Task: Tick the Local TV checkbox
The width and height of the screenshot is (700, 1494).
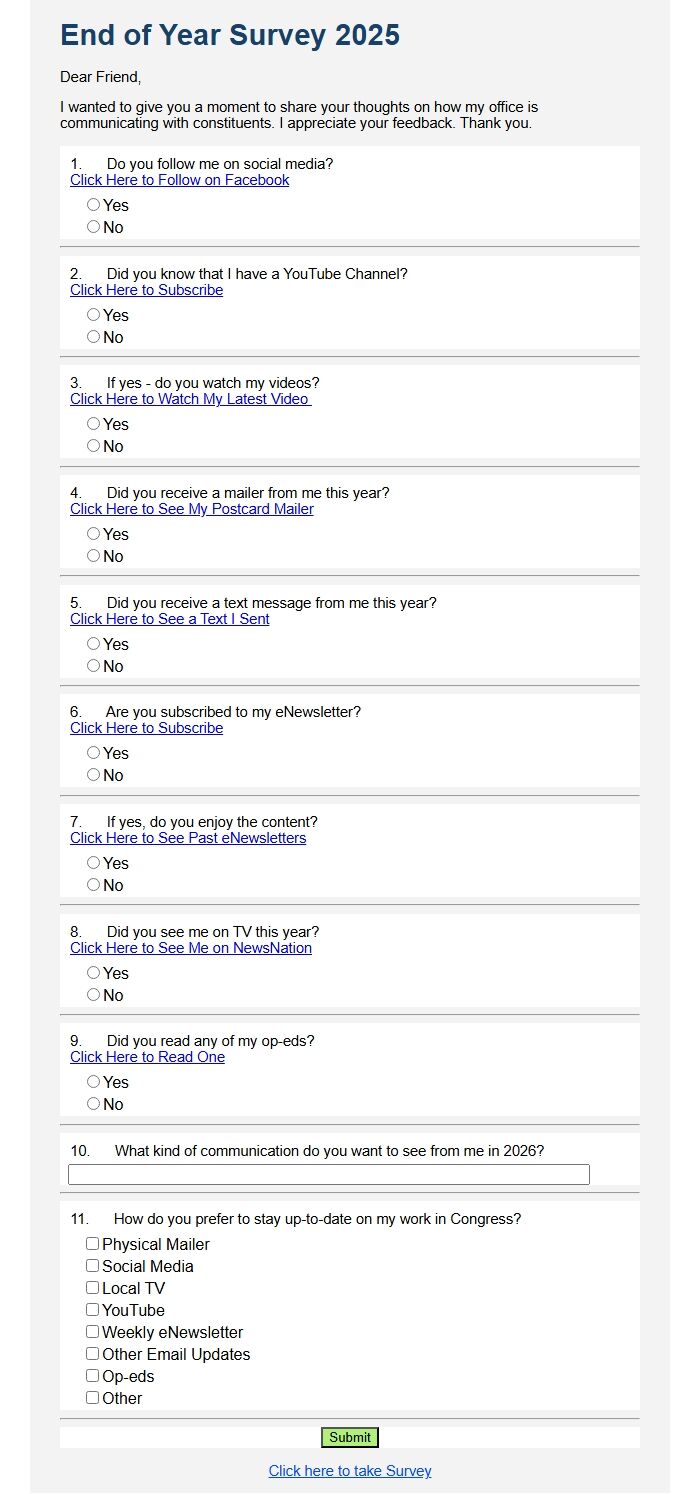Action: click(x=93, y=1288)
